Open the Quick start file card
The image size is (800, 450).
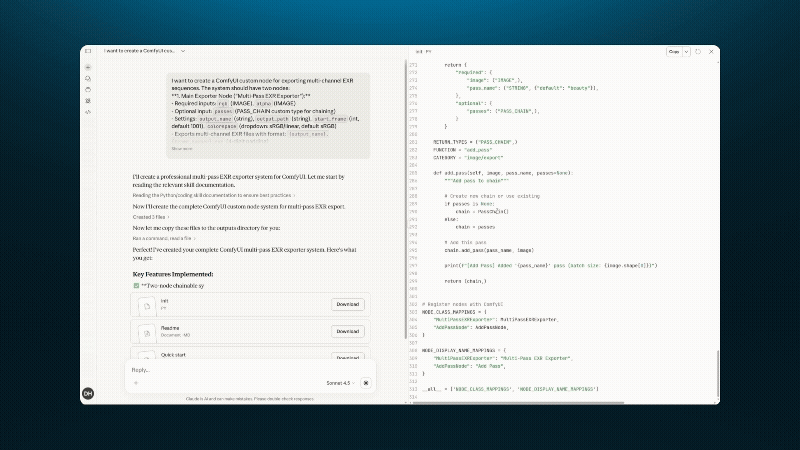coord(250,354)
